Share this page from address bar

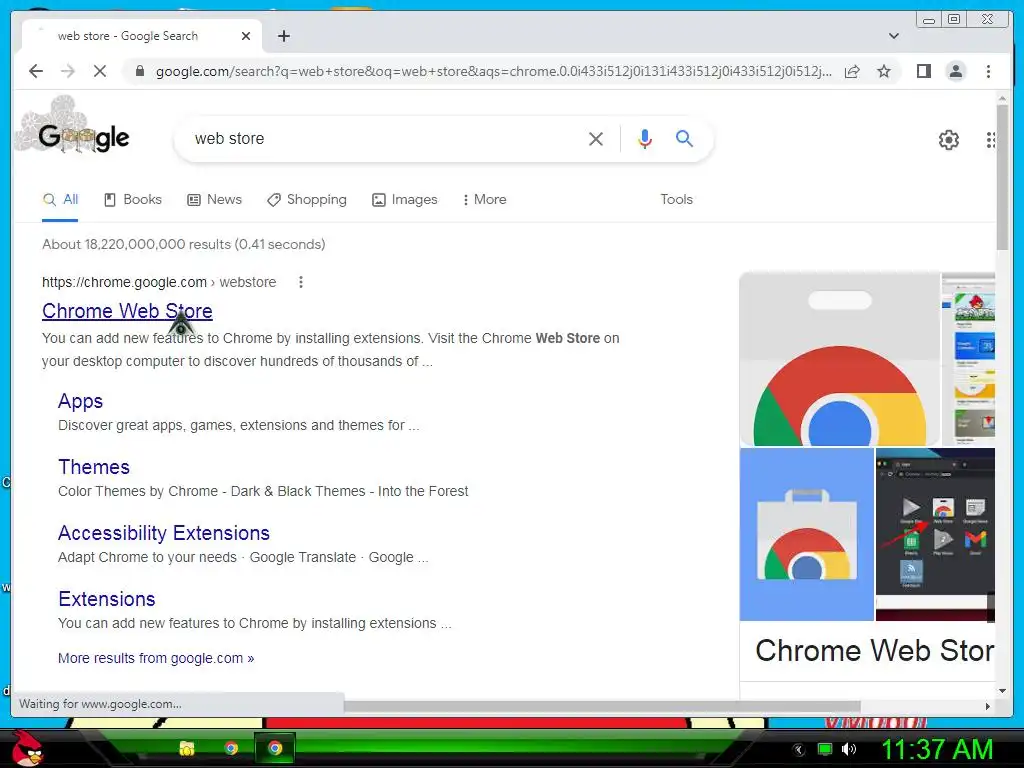852,71
